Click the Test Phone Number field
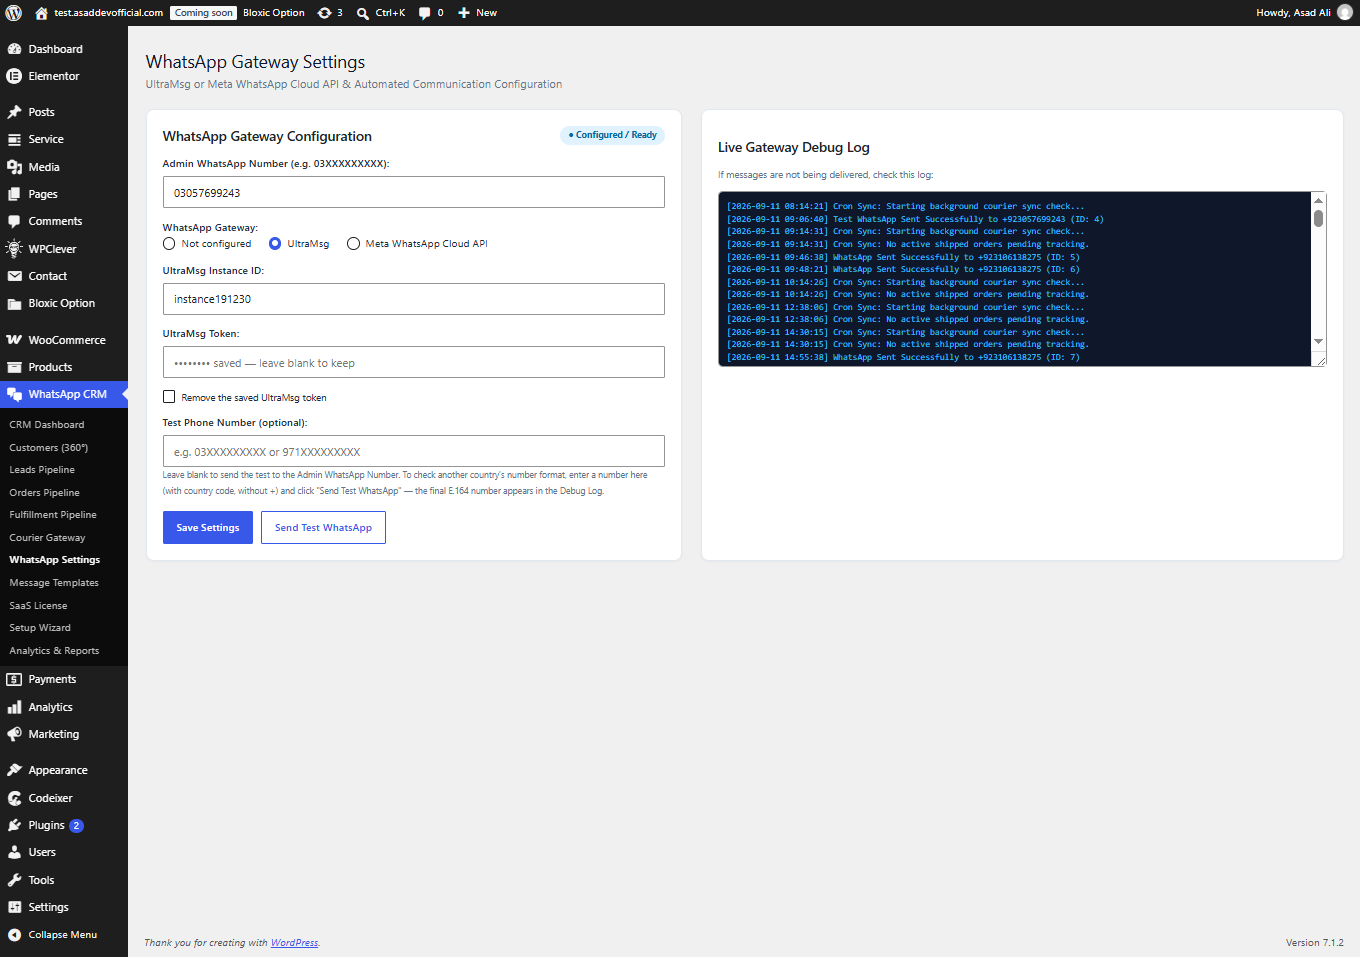 click(414, 451)
